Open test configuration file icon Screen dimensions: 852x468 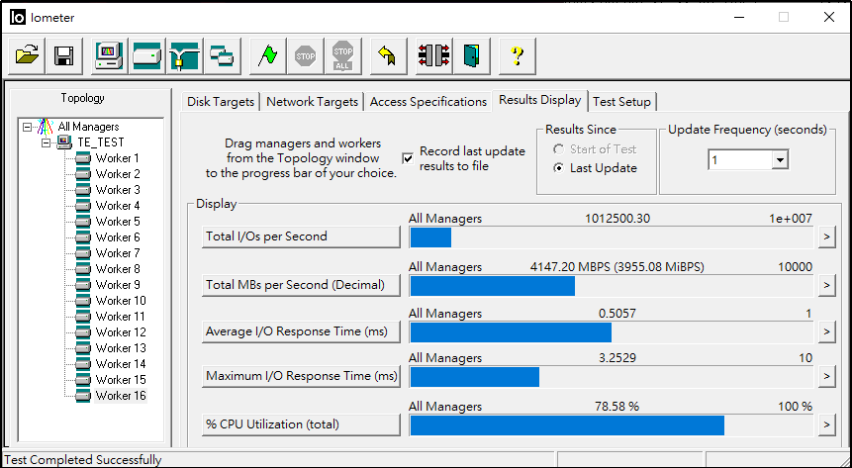point(27,55)
